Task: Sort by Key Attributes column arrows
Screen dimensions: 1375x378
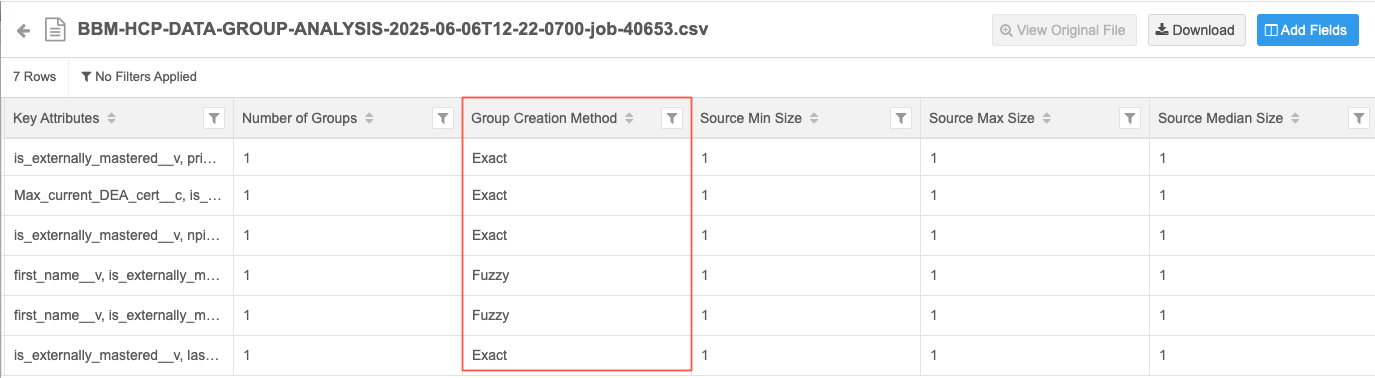Action: [111, 118]
